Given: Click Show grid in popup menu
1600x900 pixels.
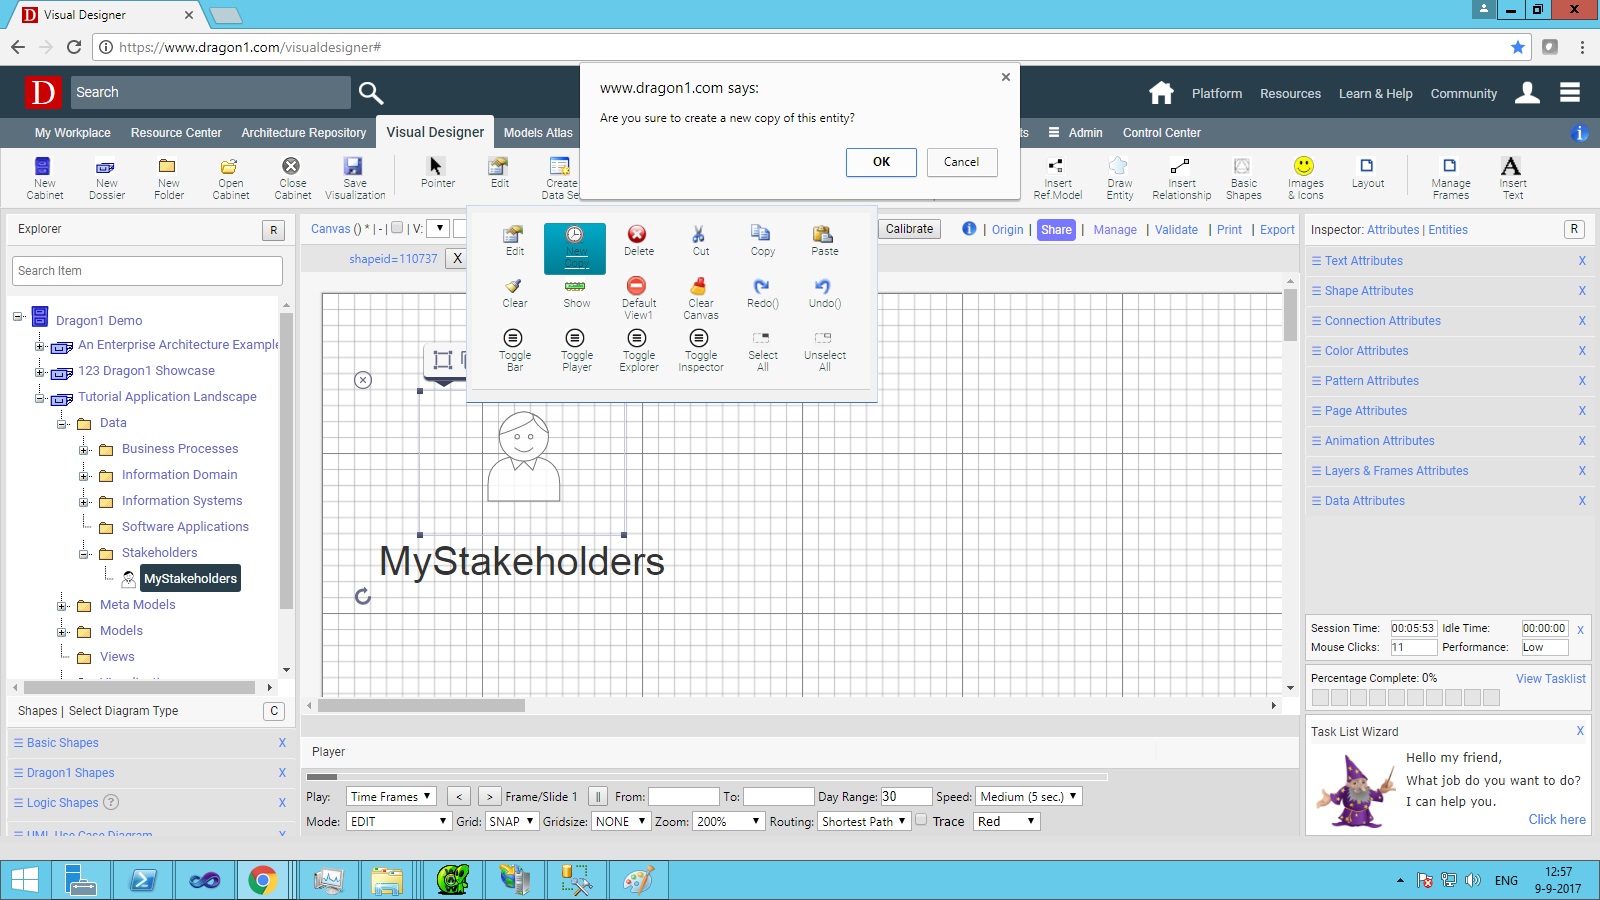Looking at the screenshot, I should click(x=576, y=293).
